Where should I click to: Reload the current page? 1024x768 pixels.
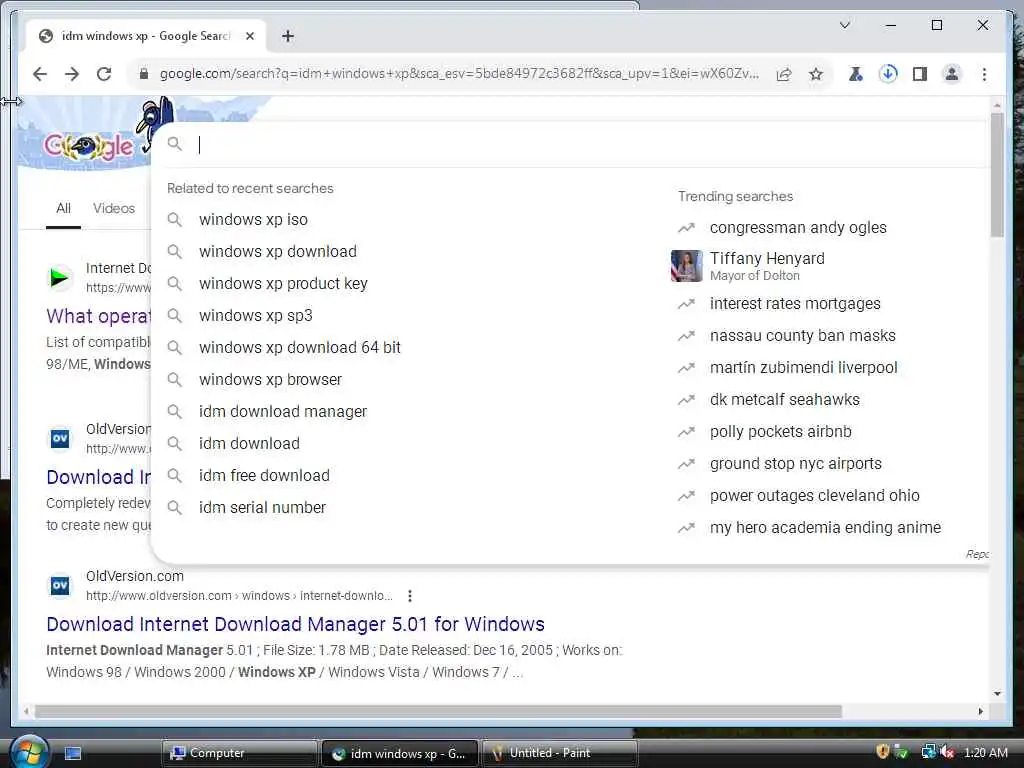click(104, 74)
